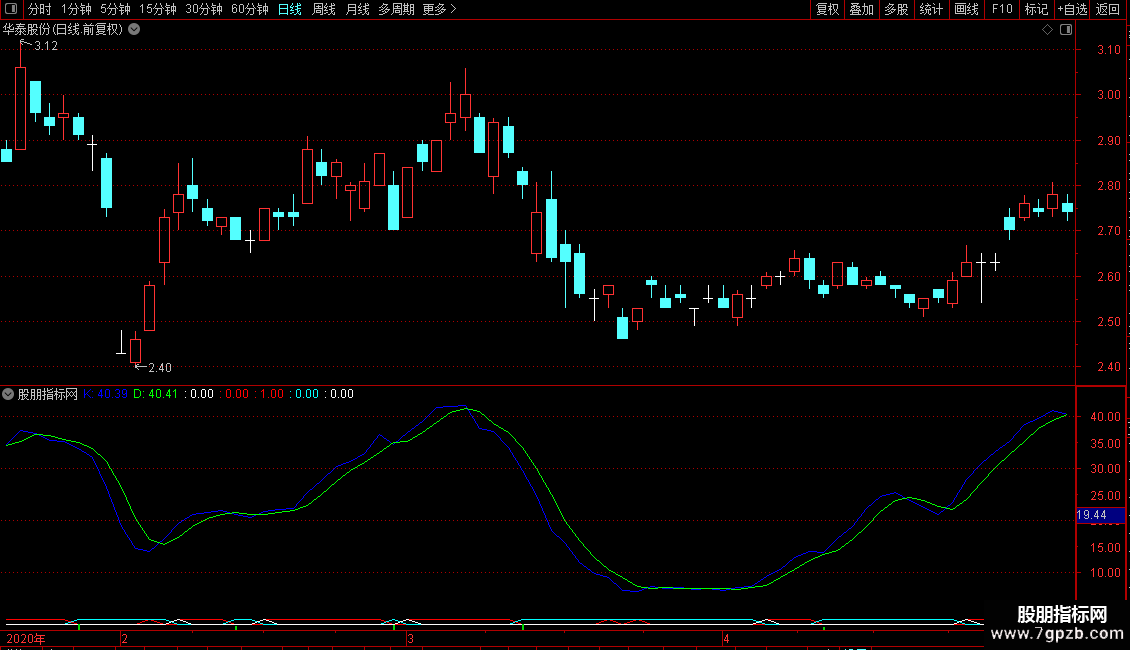
Task: Click the 19.44 highlighted axis value
Action: (1100, 515)
